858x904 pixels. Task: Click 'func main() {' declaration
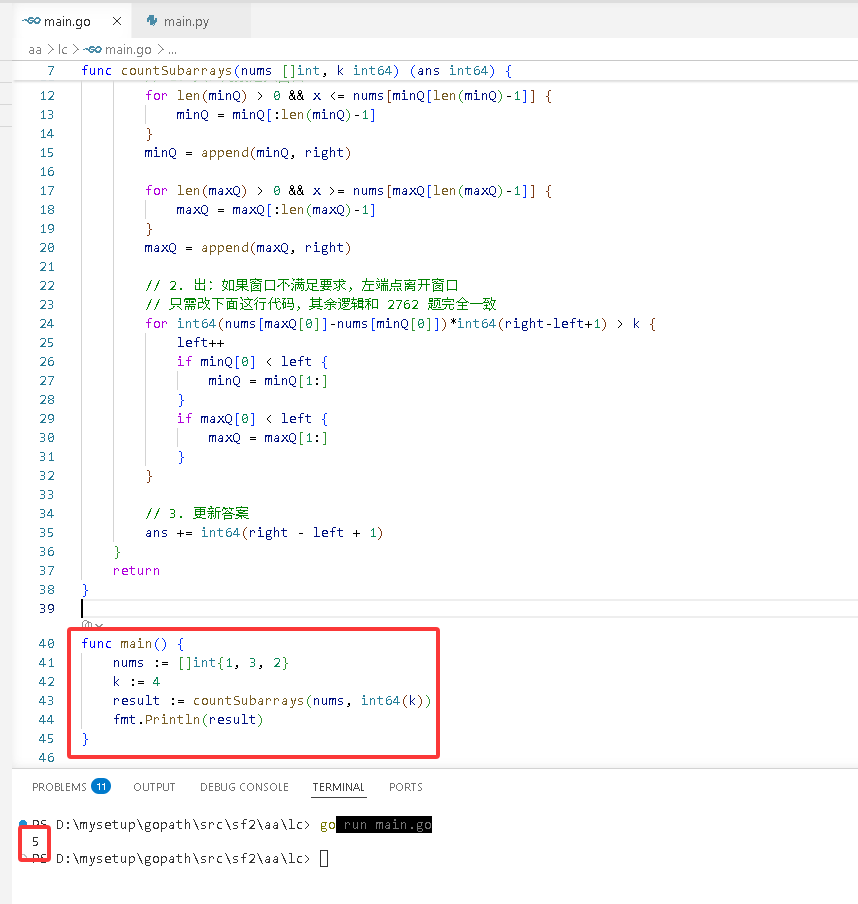coord(132,643)
